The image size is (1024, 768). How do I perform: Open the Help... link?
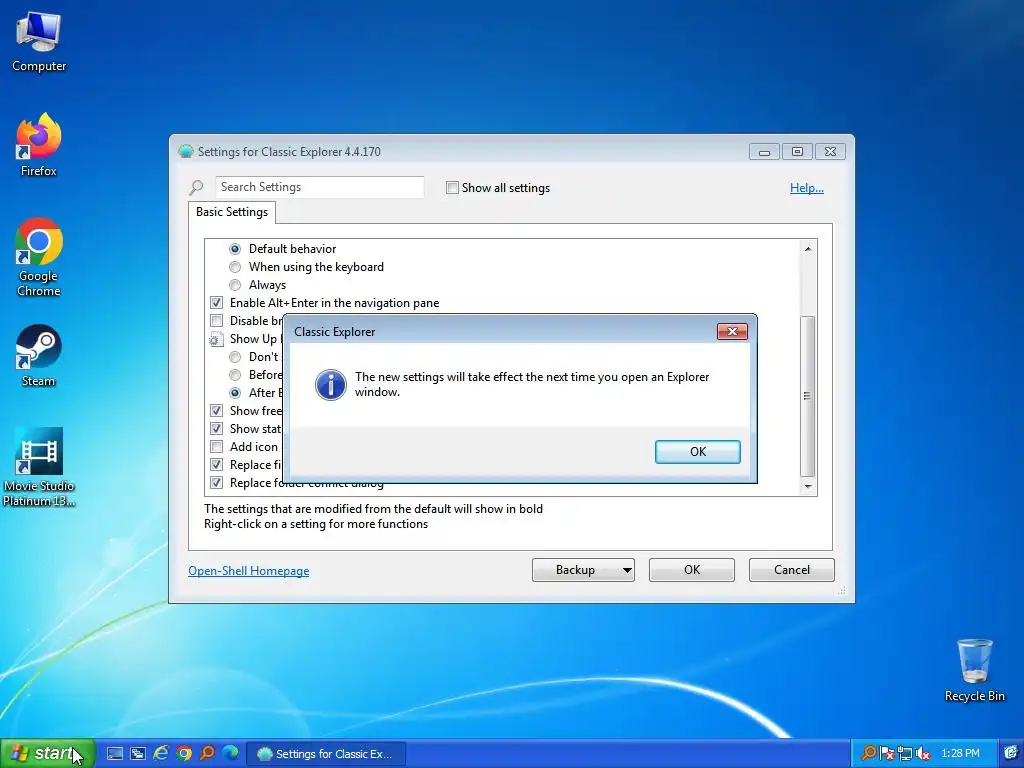click(x=807, y=187)
